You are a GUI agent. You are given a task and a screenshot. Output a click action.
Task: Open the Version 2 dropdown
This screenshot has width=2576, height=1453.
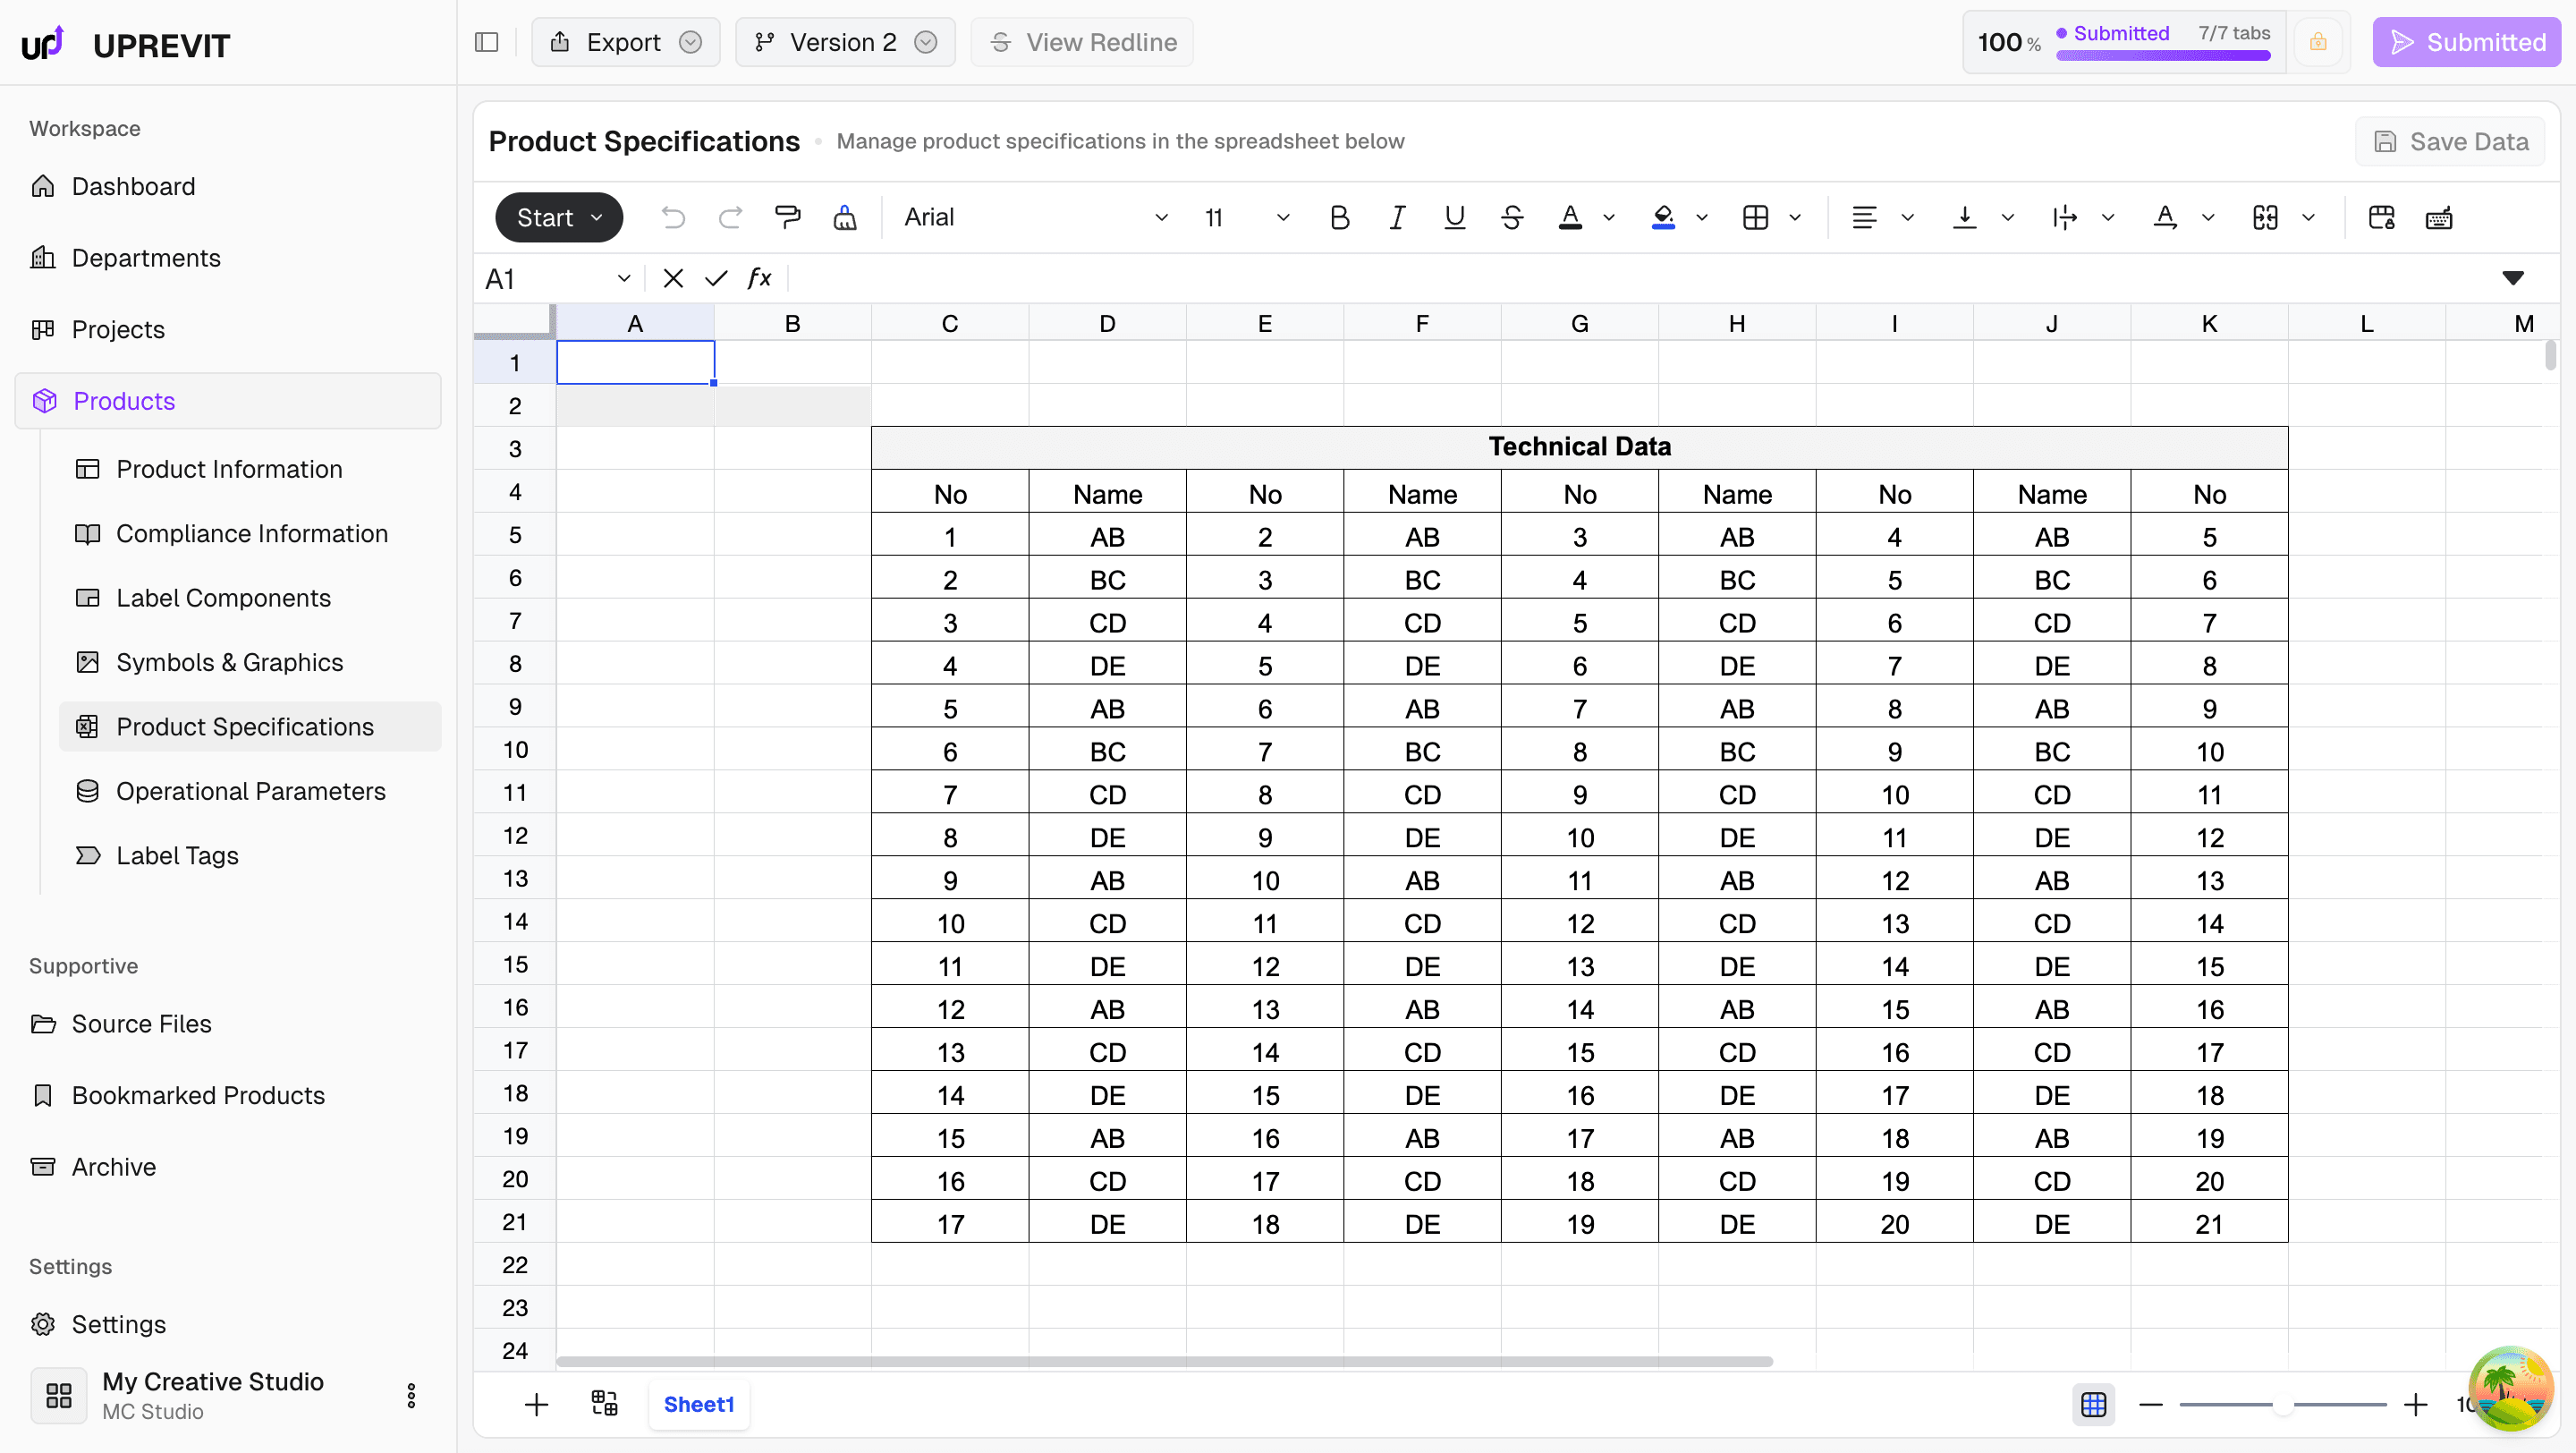click(844, 42)
